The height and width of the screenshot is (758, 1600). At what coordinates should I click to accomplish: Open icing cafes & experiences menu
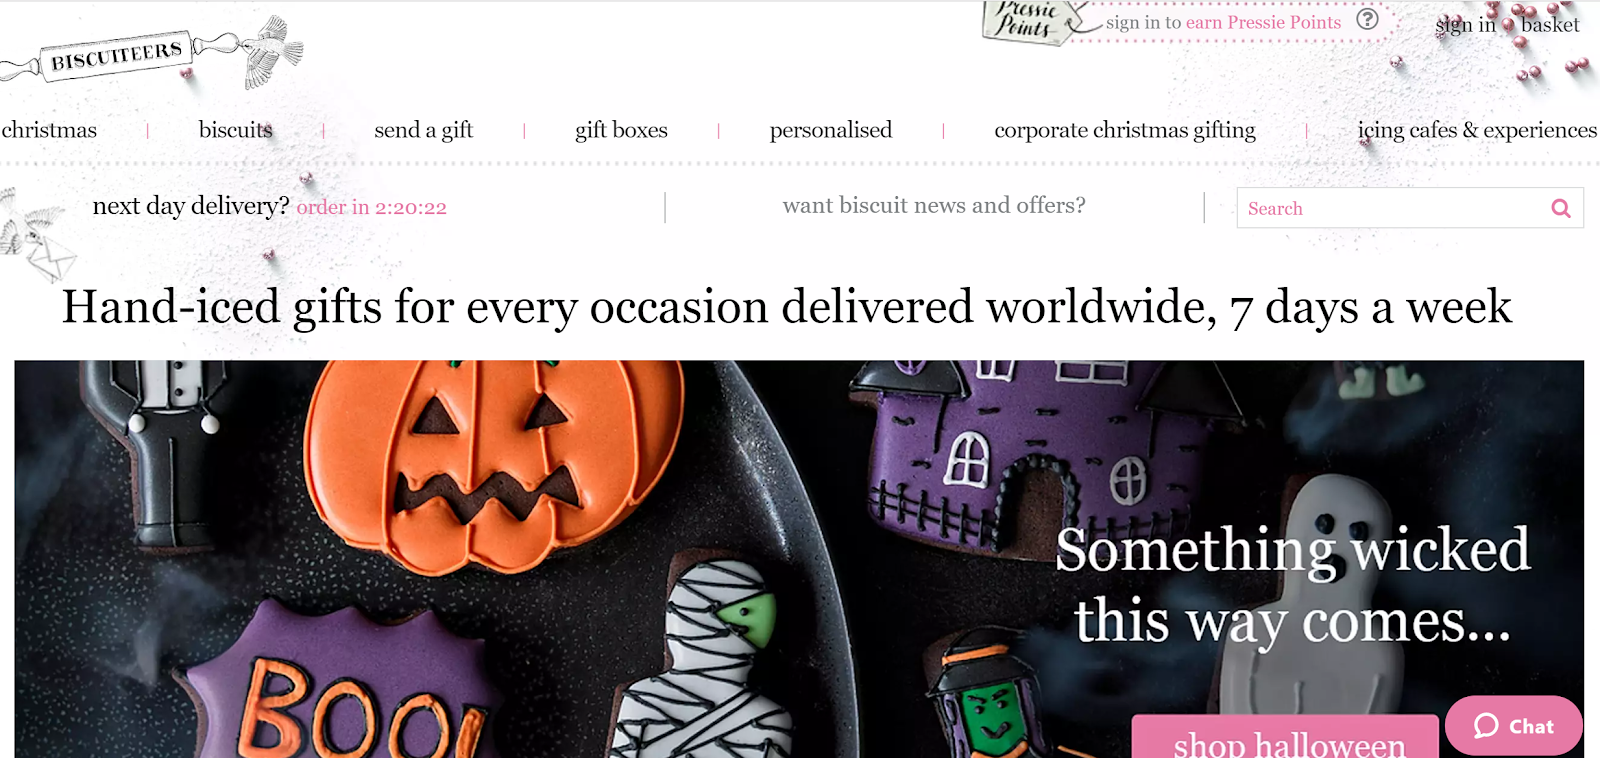[x=1477, y=130]
